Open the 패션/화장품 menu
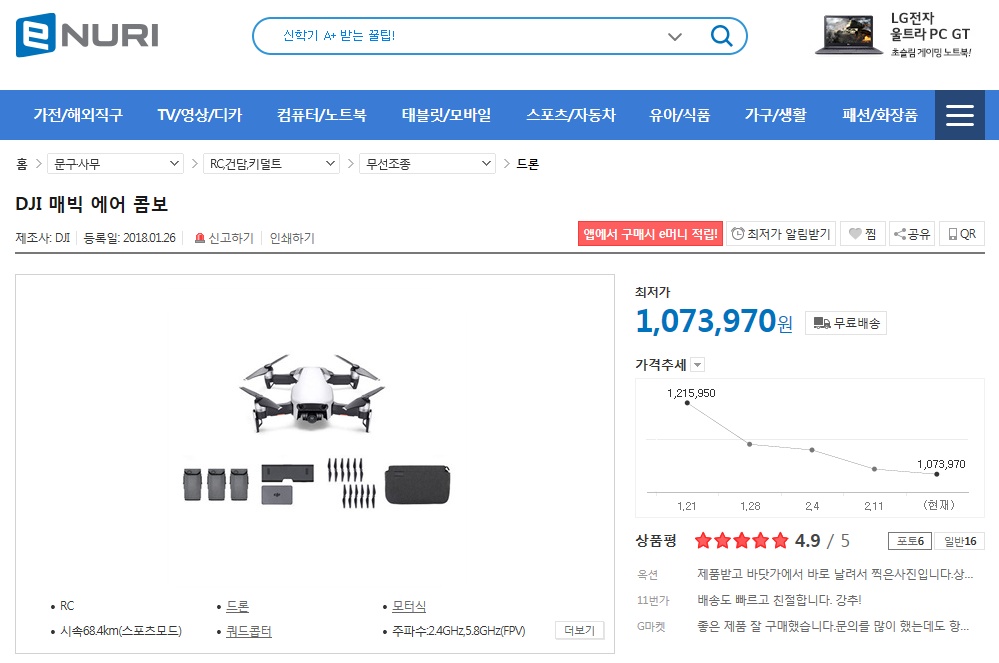The height and width of the screenshot is (663, 999). coord(879,115)
